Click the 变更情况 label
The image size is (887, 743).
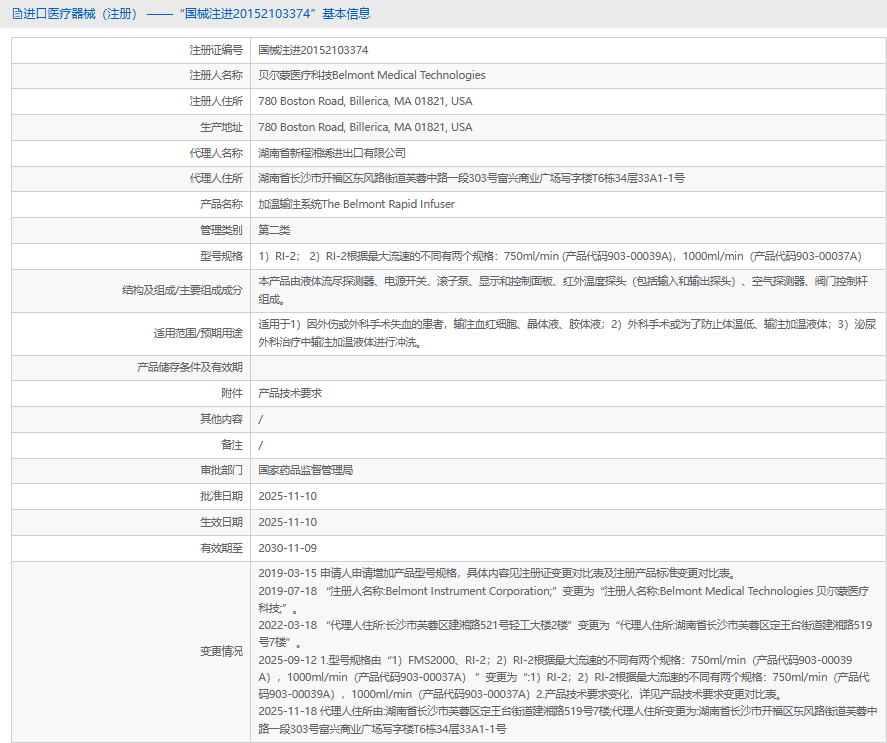point(221,651)
